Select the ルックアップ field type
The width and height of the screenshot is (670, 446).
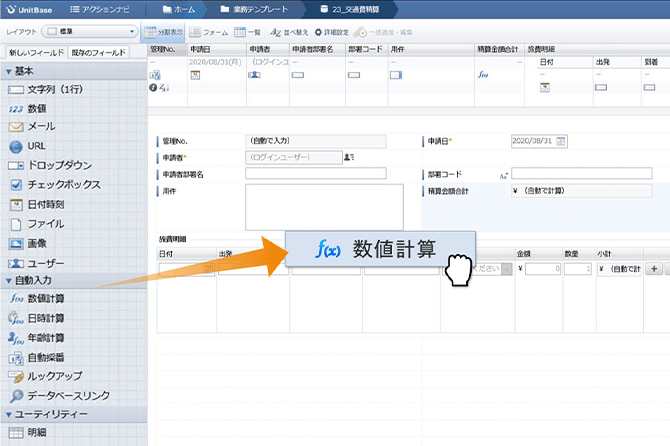coord(46,376)
